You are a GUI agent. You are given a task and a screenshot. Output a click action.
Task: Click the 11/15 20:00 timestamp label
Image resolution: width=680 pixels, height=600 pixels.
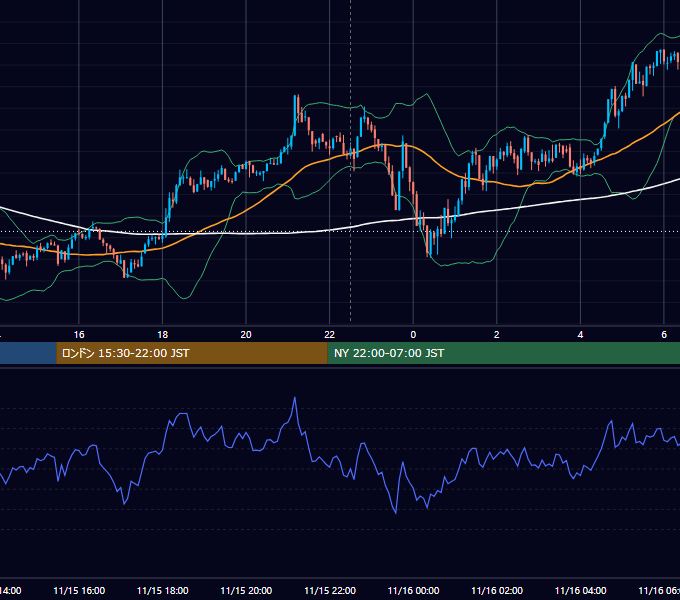point(246,590)
